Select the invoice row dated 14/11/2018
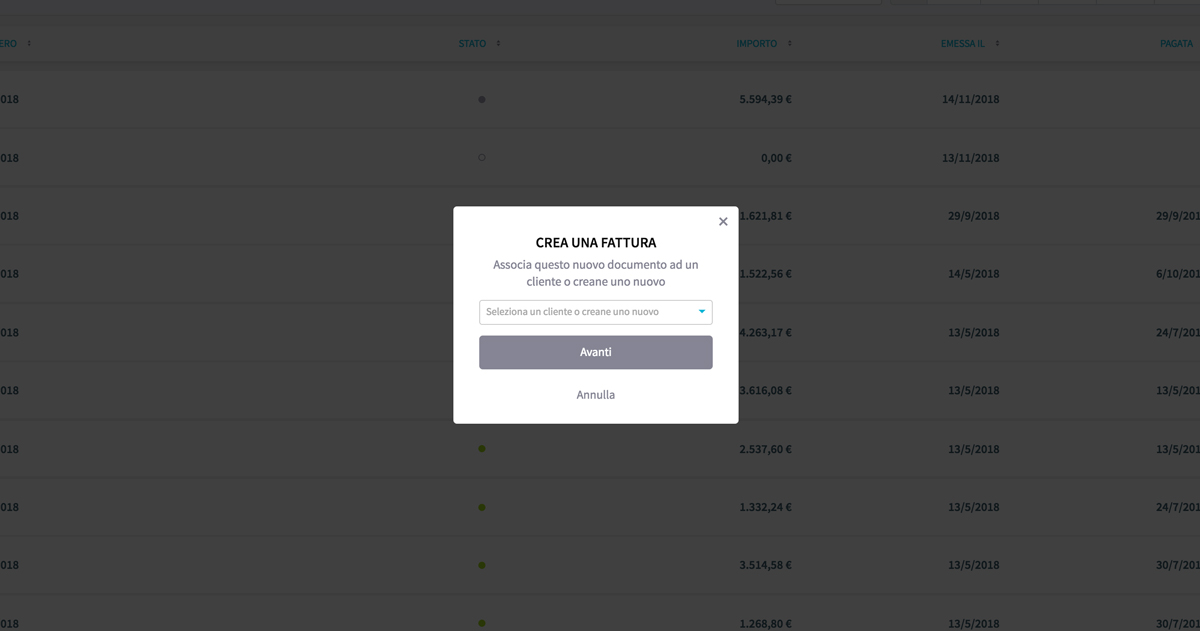The height and width of the screenshot is (631, 1200). (600, 100)
